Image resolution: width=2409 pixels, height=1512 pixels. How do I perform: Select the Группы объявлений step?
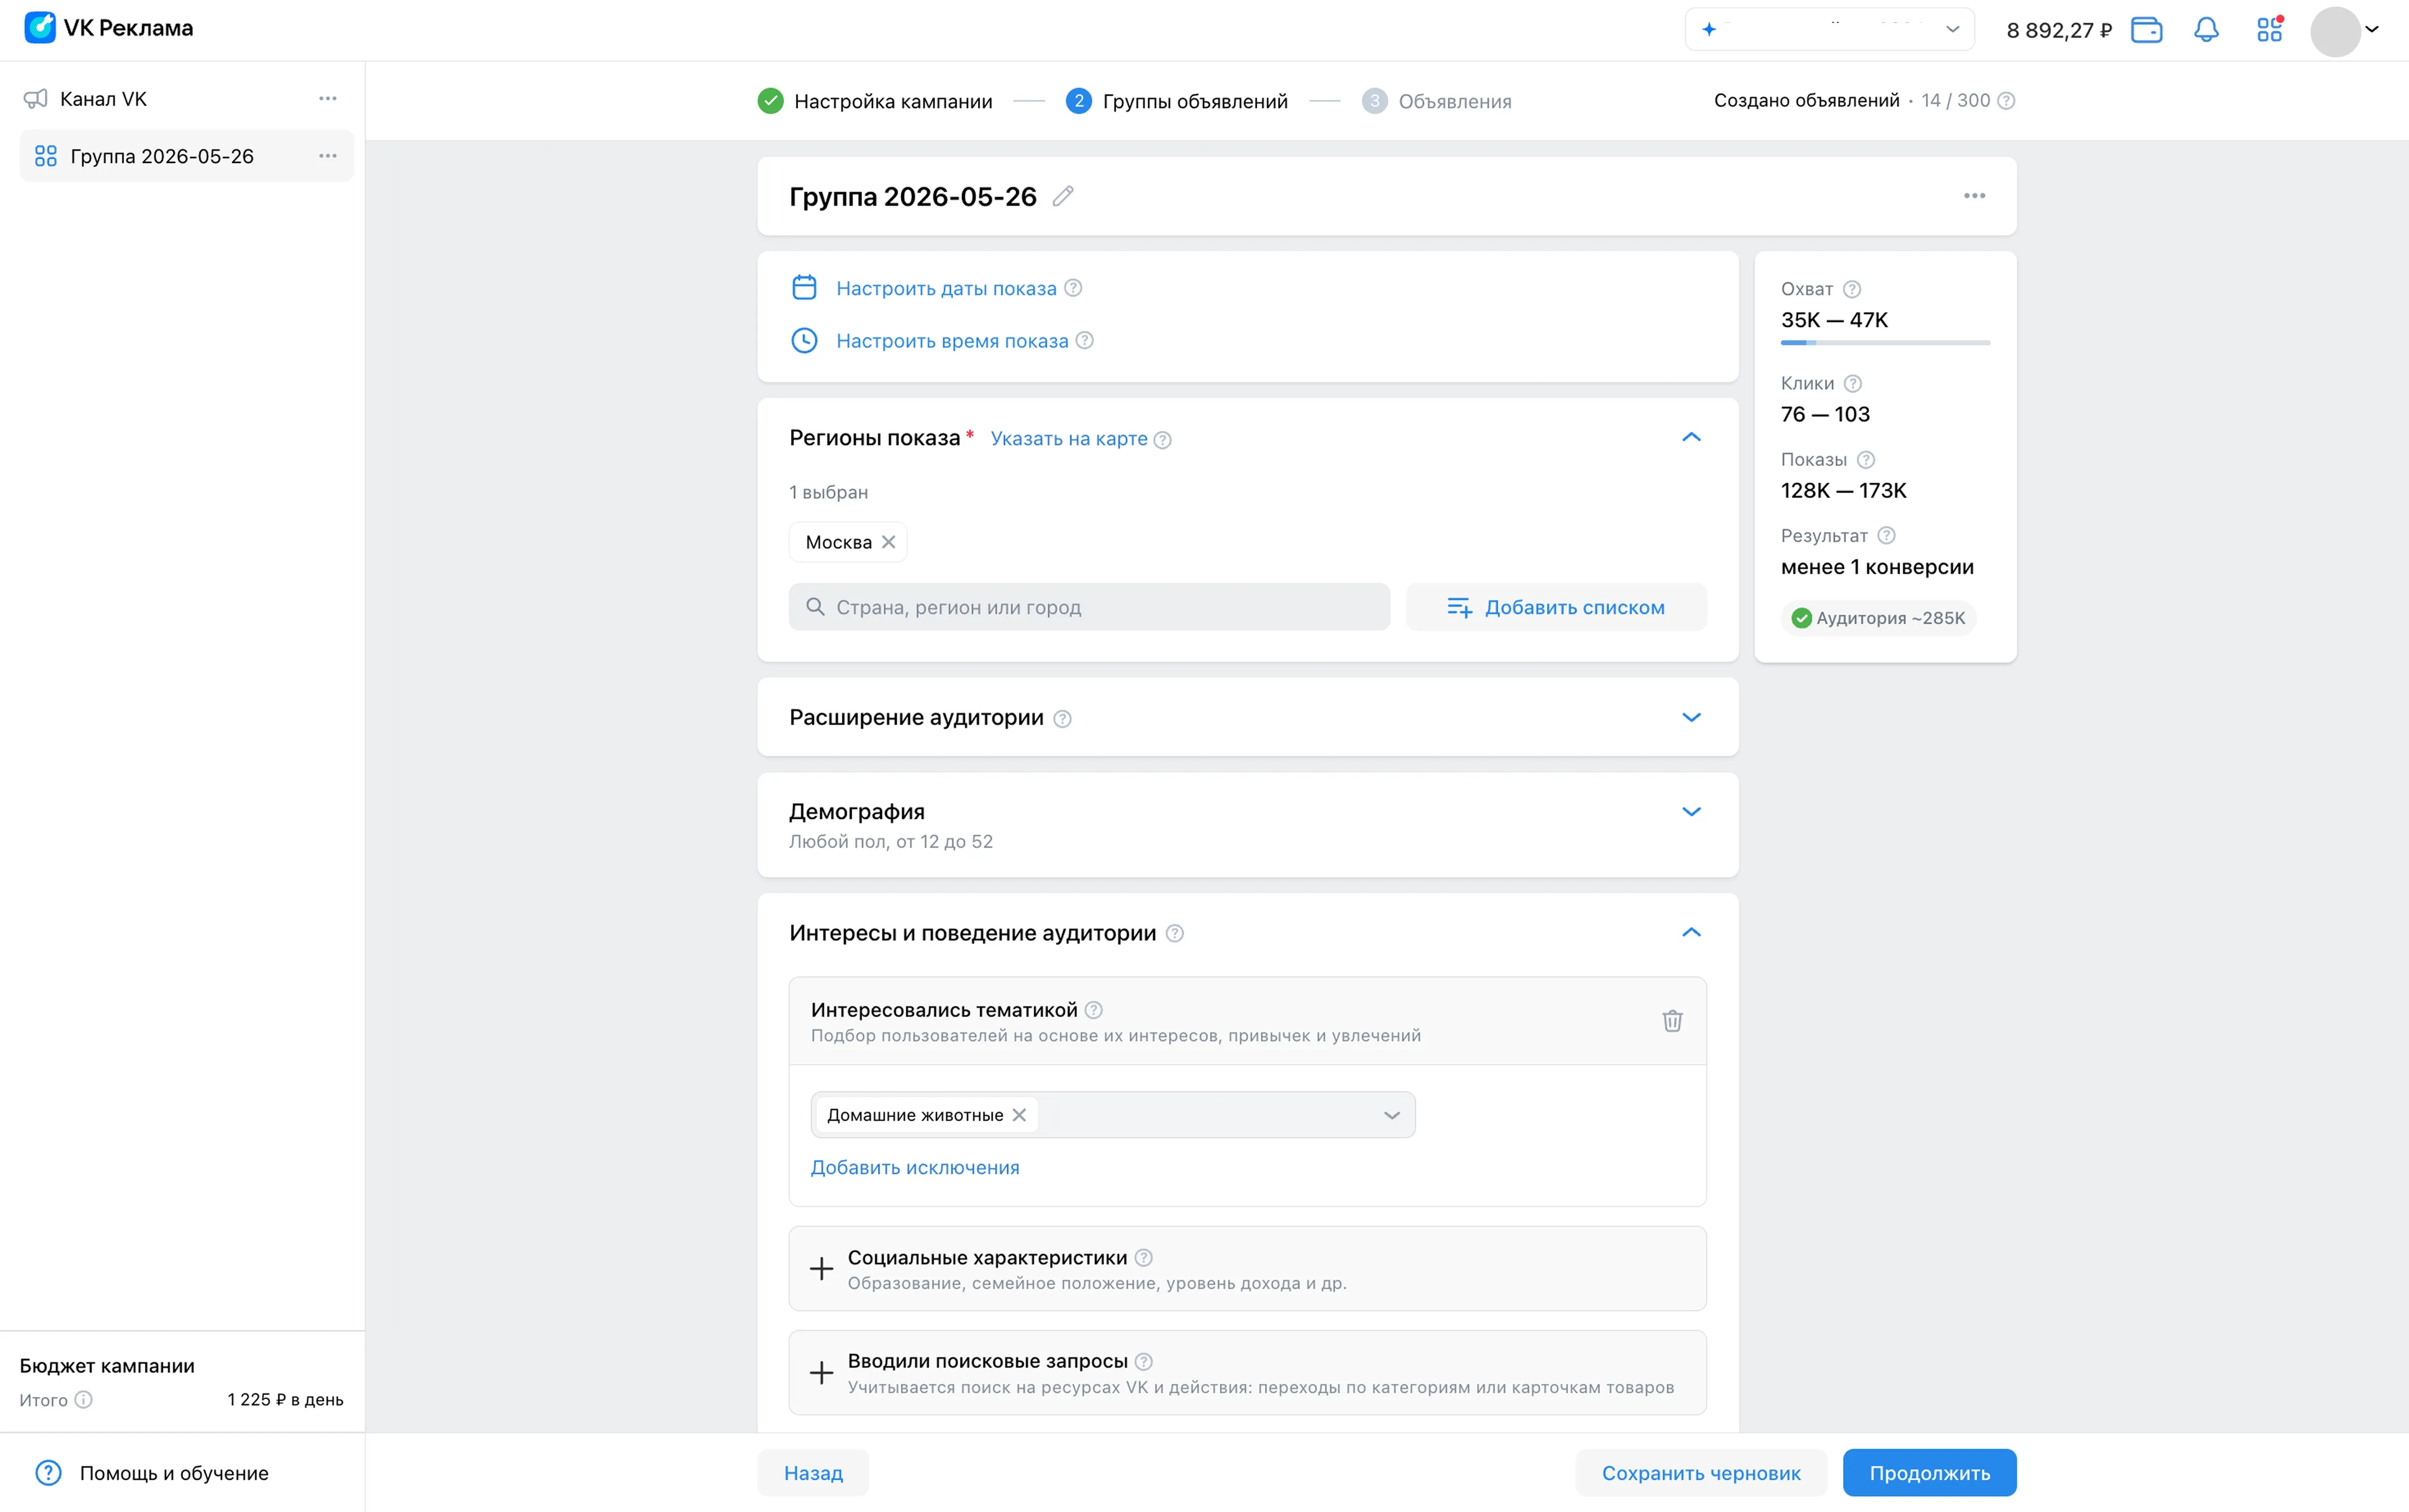click(x=1177, y=101)
